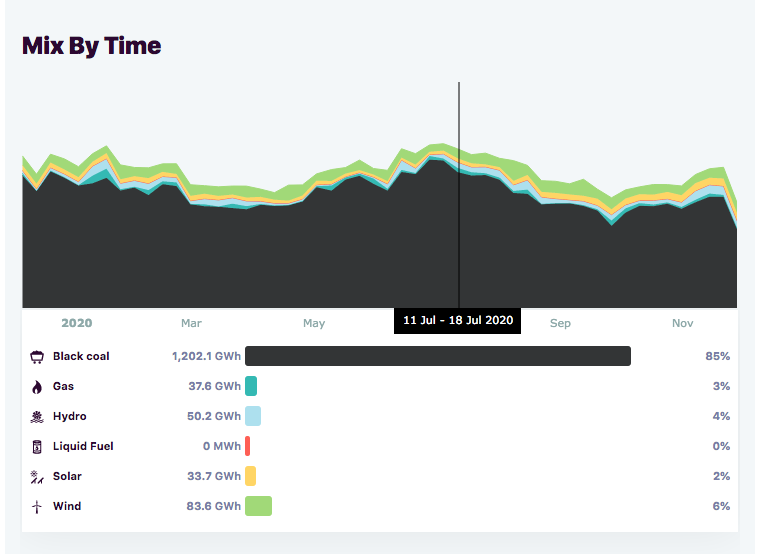Click the 11 Jul - 18 Jul 2020 tooltip
The width and height of the screenshot is (766, 554).
tap(458, 321)
